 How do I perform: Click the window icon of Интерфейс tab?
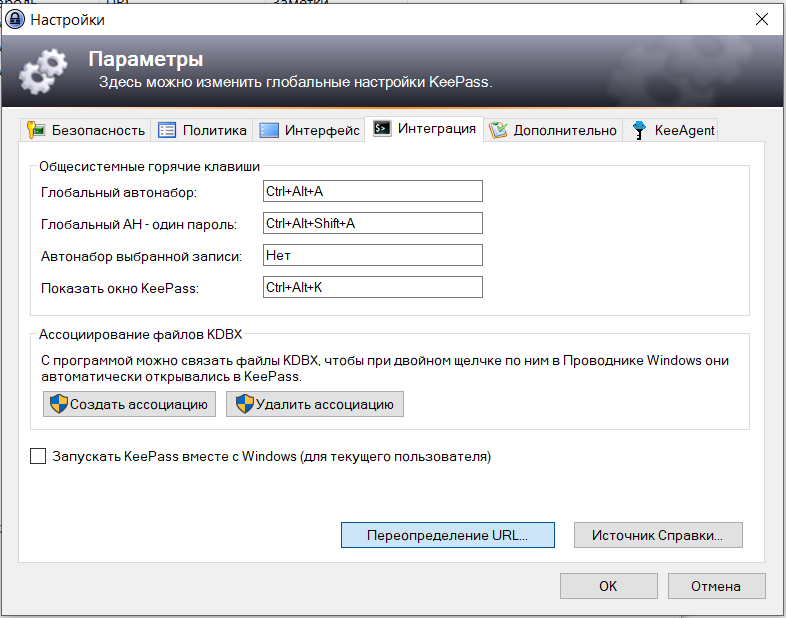click(269, 130)
